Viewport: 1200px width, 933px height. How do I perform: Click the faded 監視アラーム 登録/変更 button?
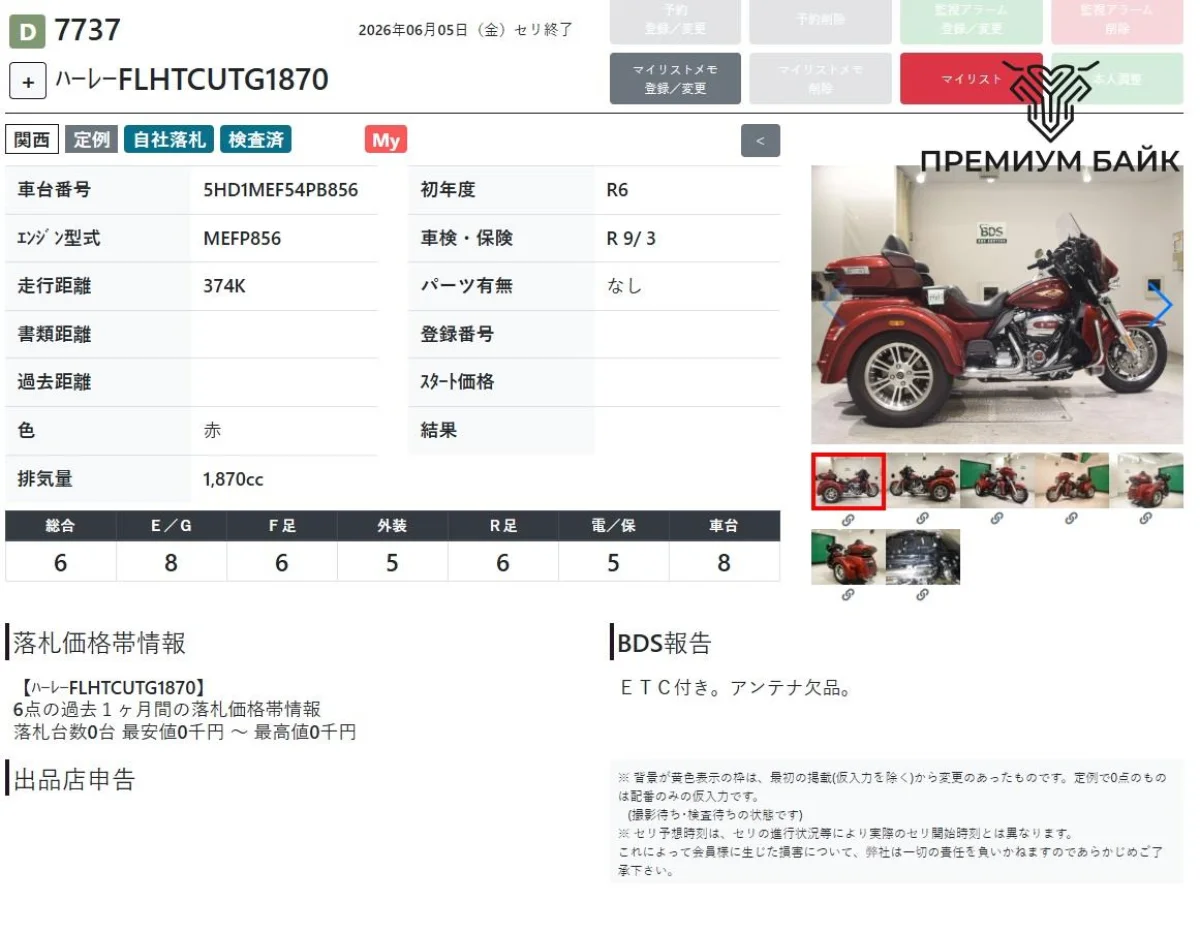pos(971,20)
